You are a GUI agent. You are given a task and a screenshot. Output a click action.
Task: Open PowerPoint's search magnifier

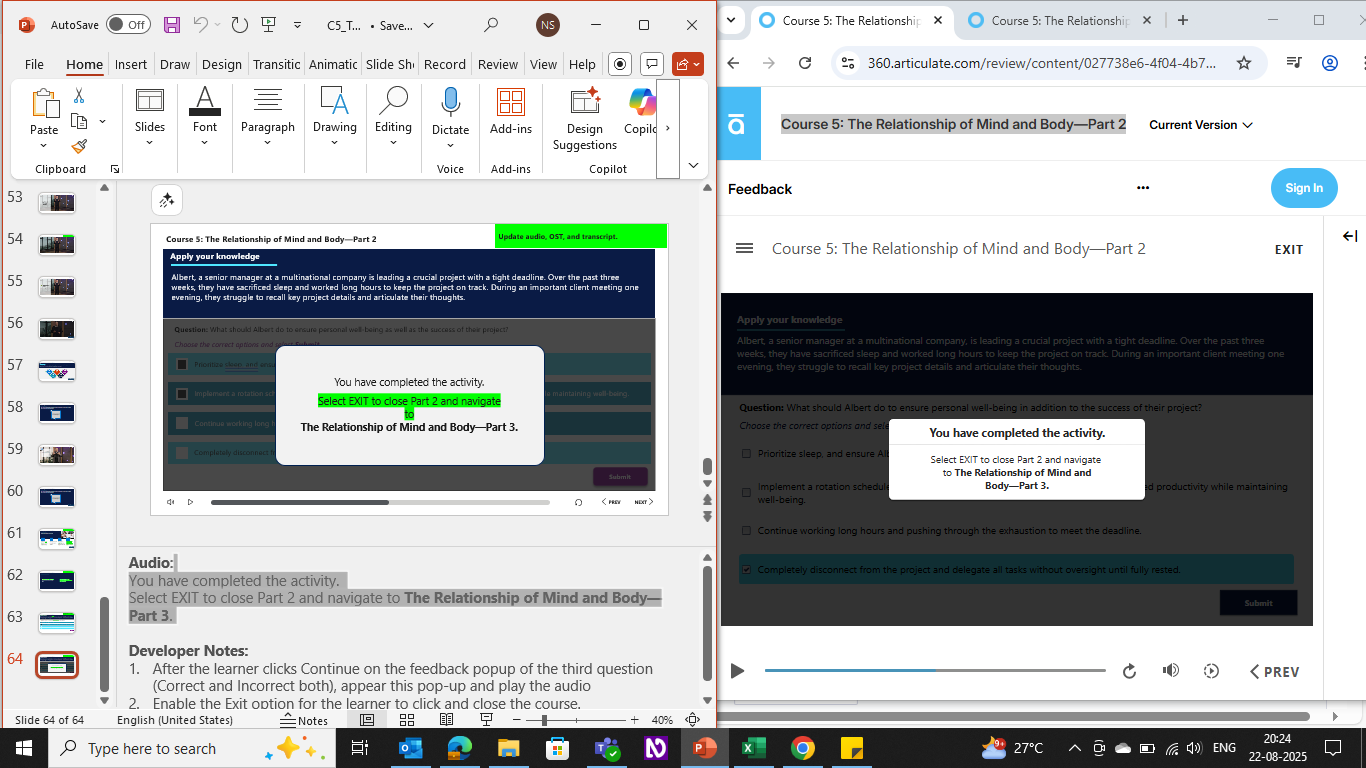[490, 25]
